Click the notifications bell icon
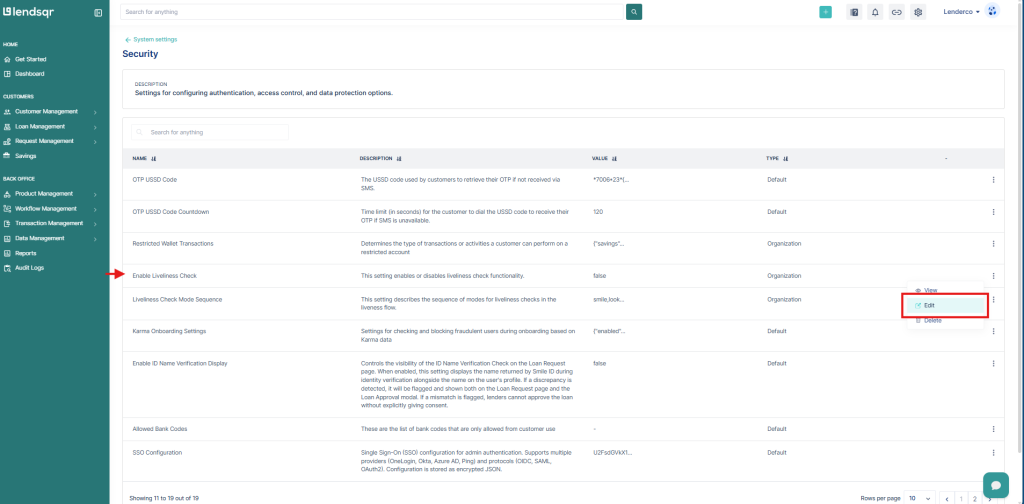1024x504 pixels. click(875, 12)
